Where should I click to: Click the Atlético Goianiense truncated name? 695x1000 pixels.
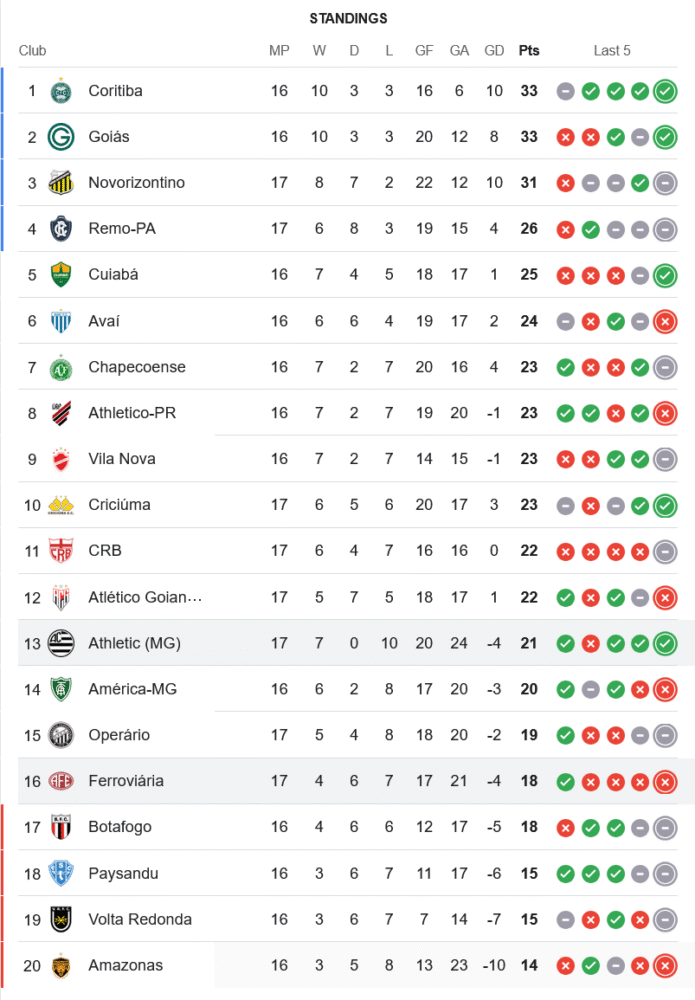145,597
